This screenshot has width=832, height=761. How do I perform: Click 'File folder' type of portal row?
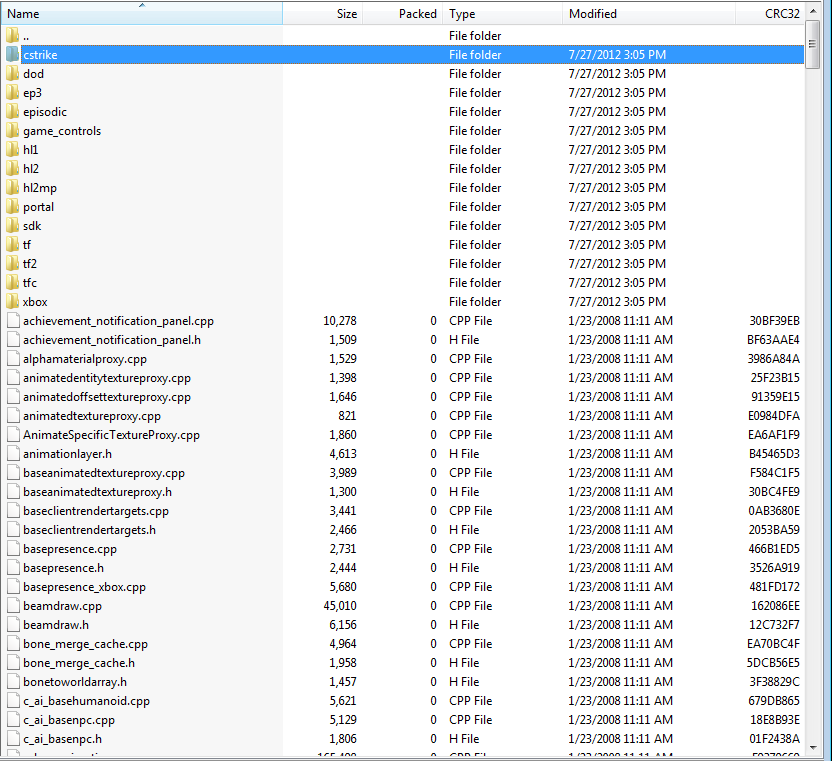475,207
